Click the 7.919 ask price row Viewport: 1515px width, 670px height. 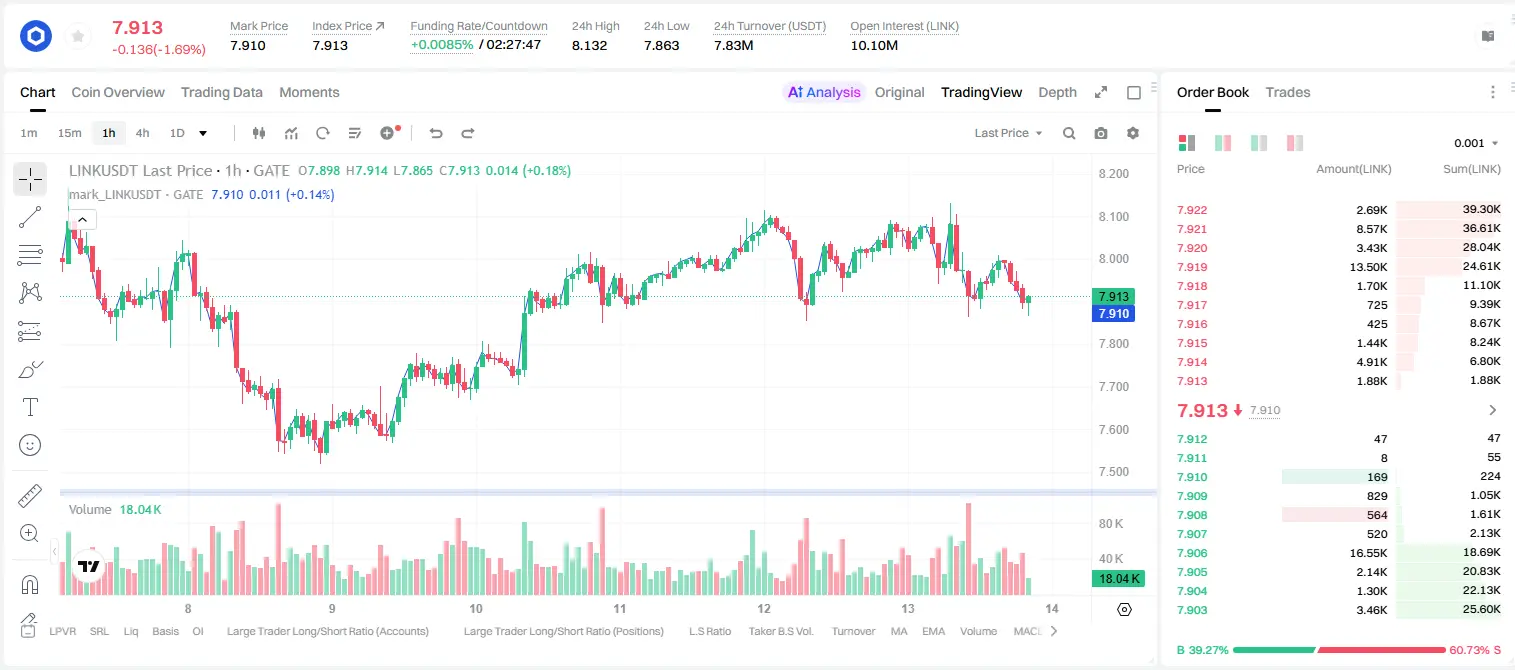(x=1338, y=267)
